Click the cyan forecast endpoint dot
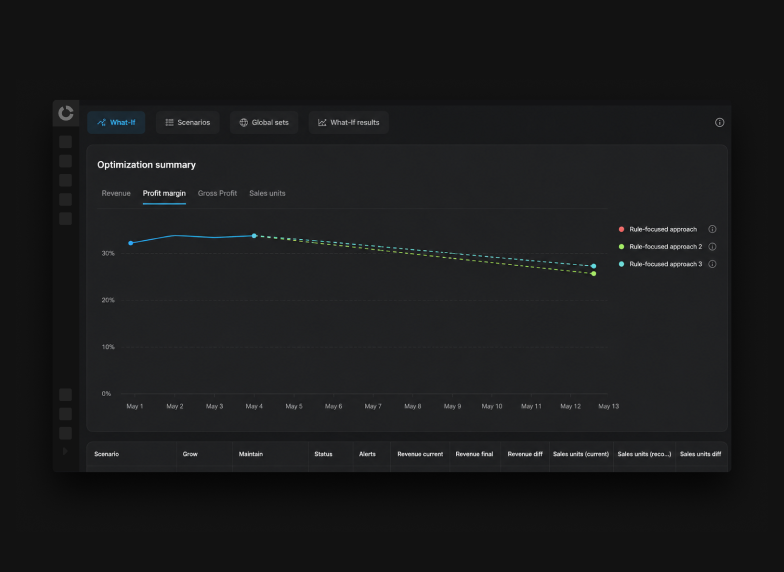Screen dimensions: 784x572 click(x=594, y=266)
